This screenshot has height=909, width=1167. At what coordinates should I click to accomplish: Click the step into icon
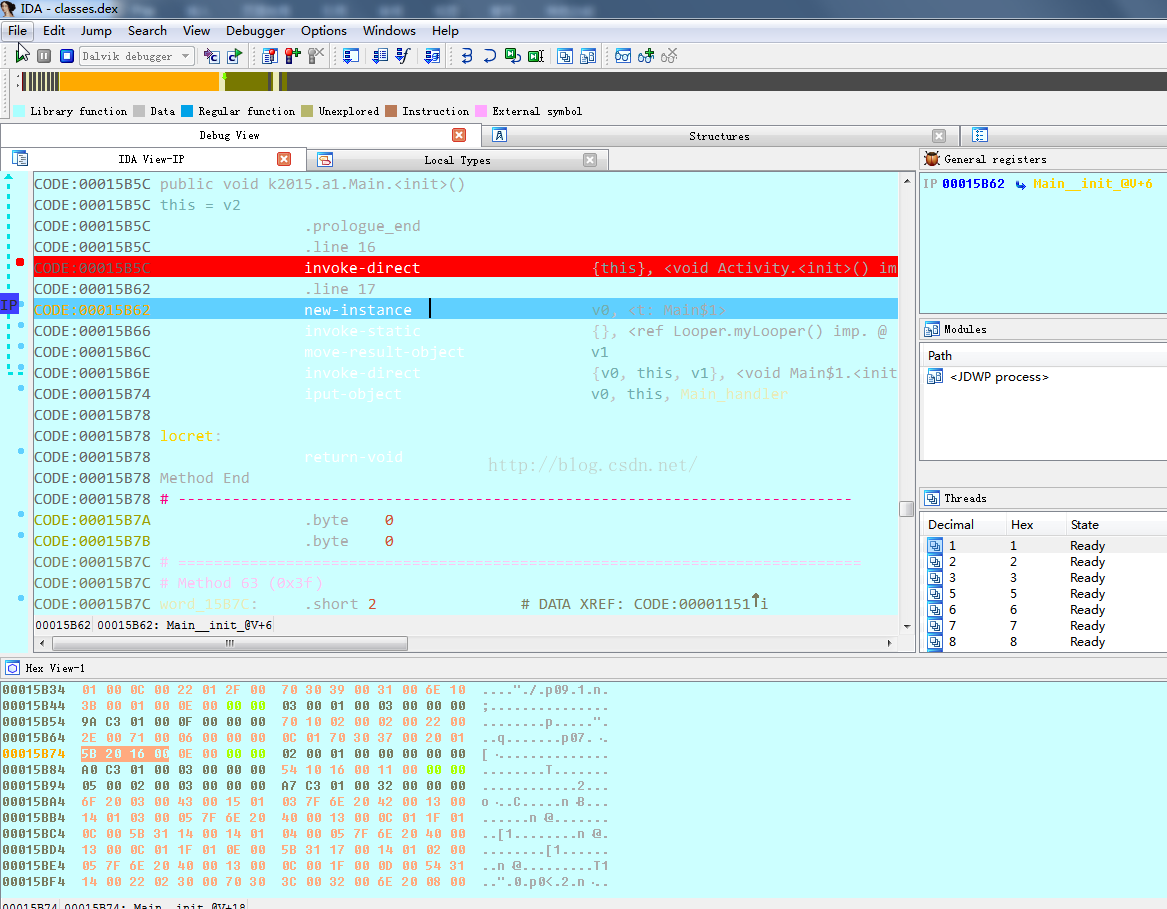(467, 56)
